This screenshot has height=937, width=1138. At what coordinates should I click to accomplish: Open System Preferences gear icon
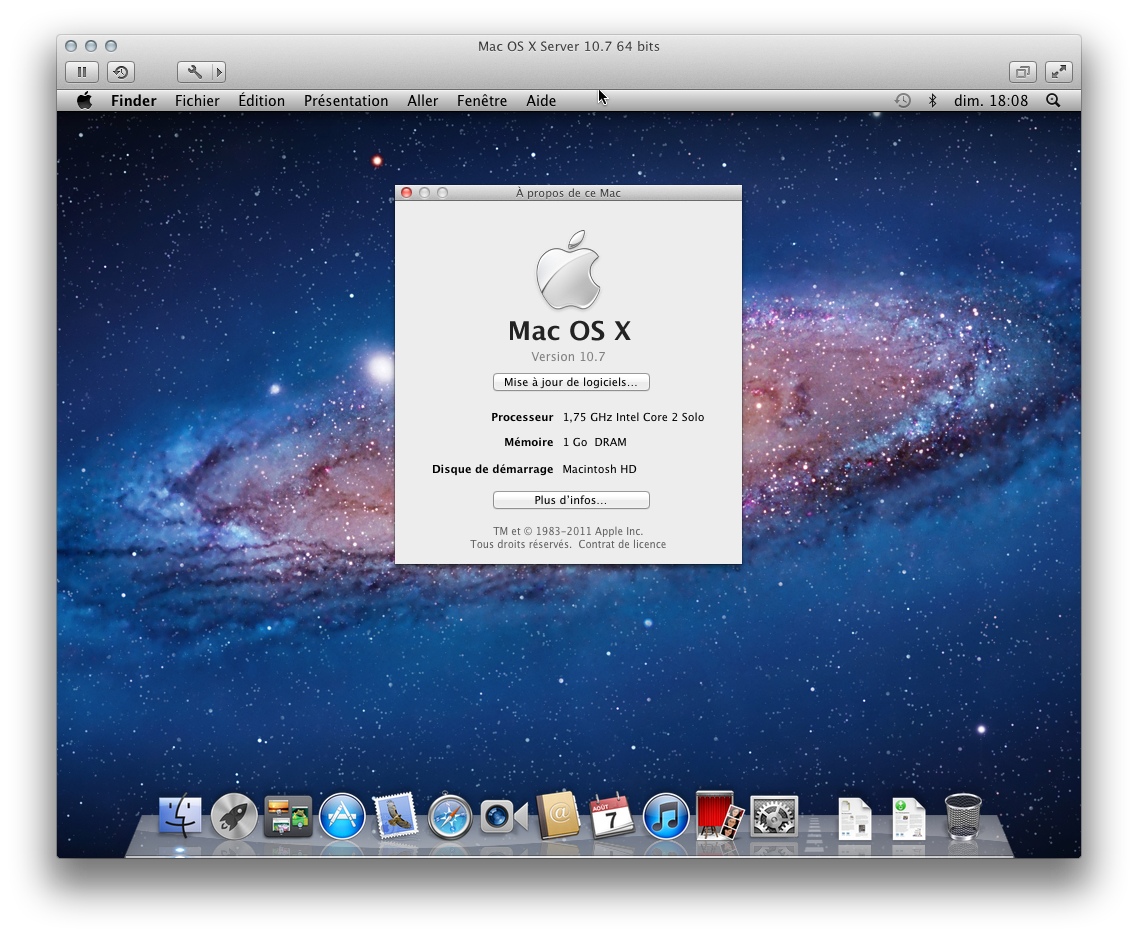click(774, 816)
